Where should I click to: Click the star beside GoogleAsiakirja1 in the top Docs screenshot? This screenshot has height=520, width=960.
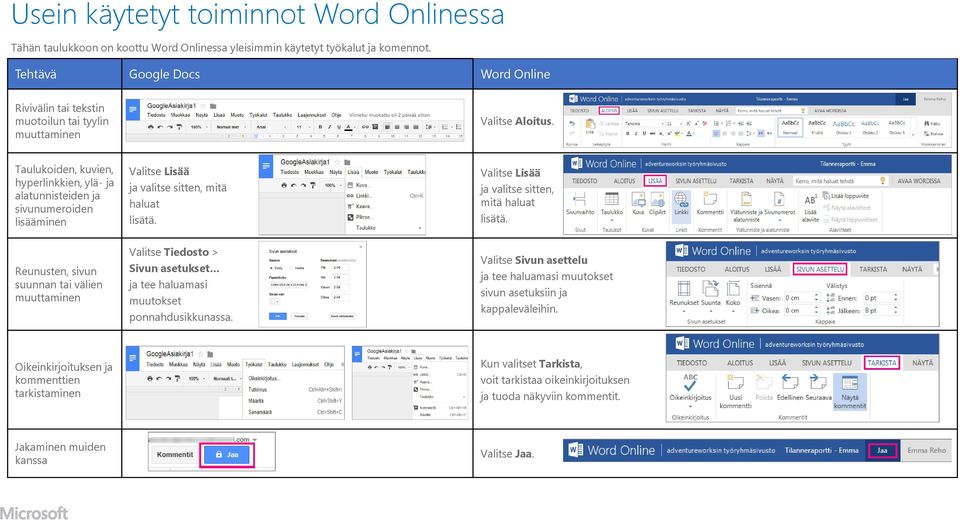click(203, 106)
